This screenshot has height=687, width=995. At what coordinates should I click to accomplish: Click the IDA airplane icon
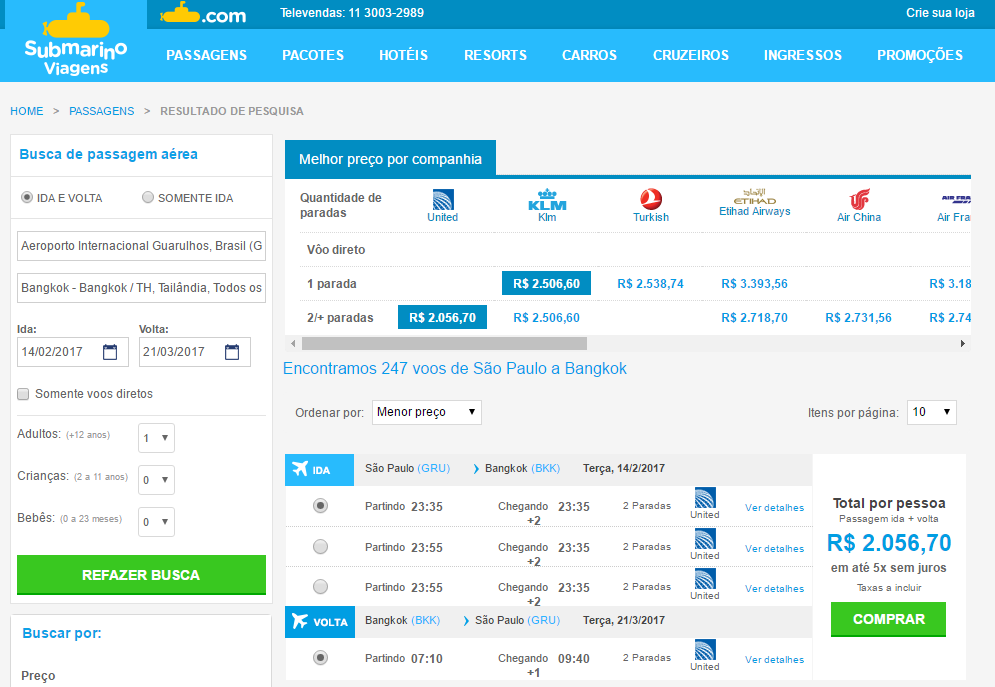(x=300, y=469)
